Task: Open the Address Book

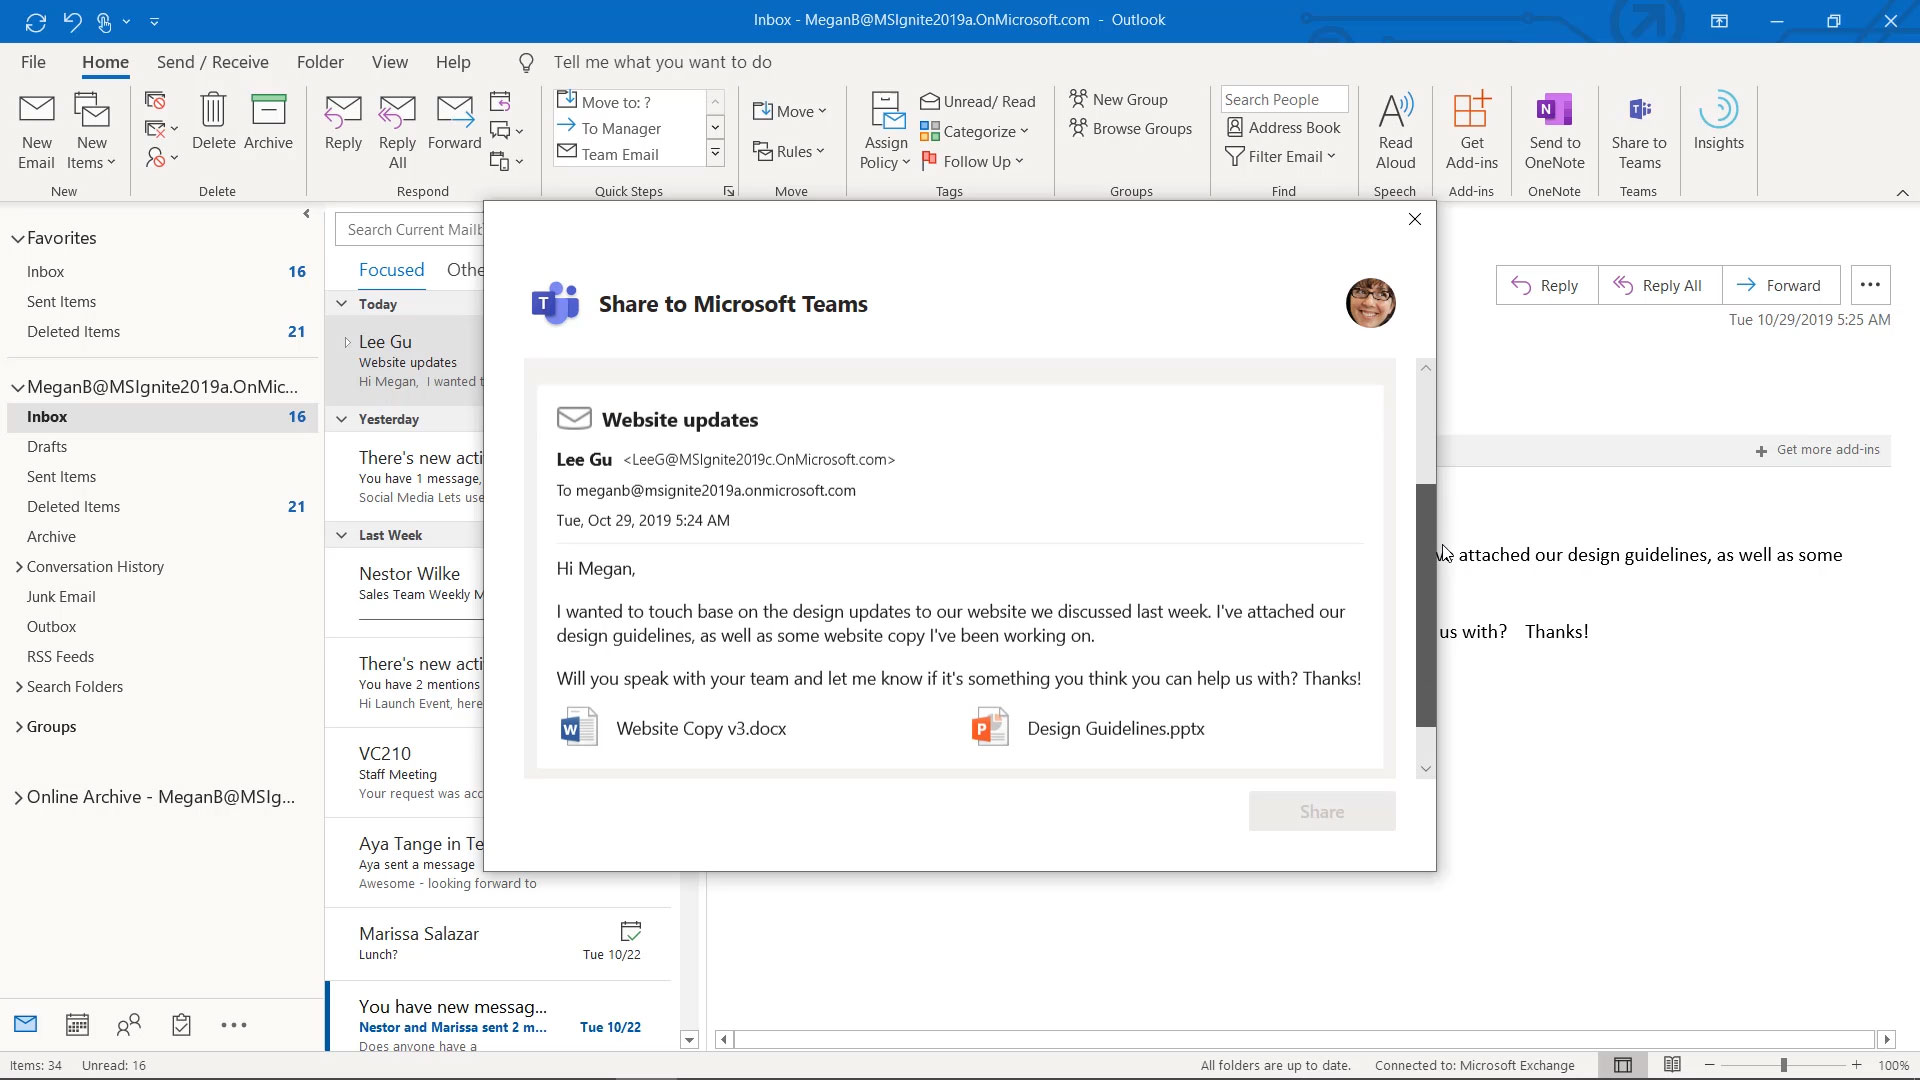Action: click(x=1283, y=127)
